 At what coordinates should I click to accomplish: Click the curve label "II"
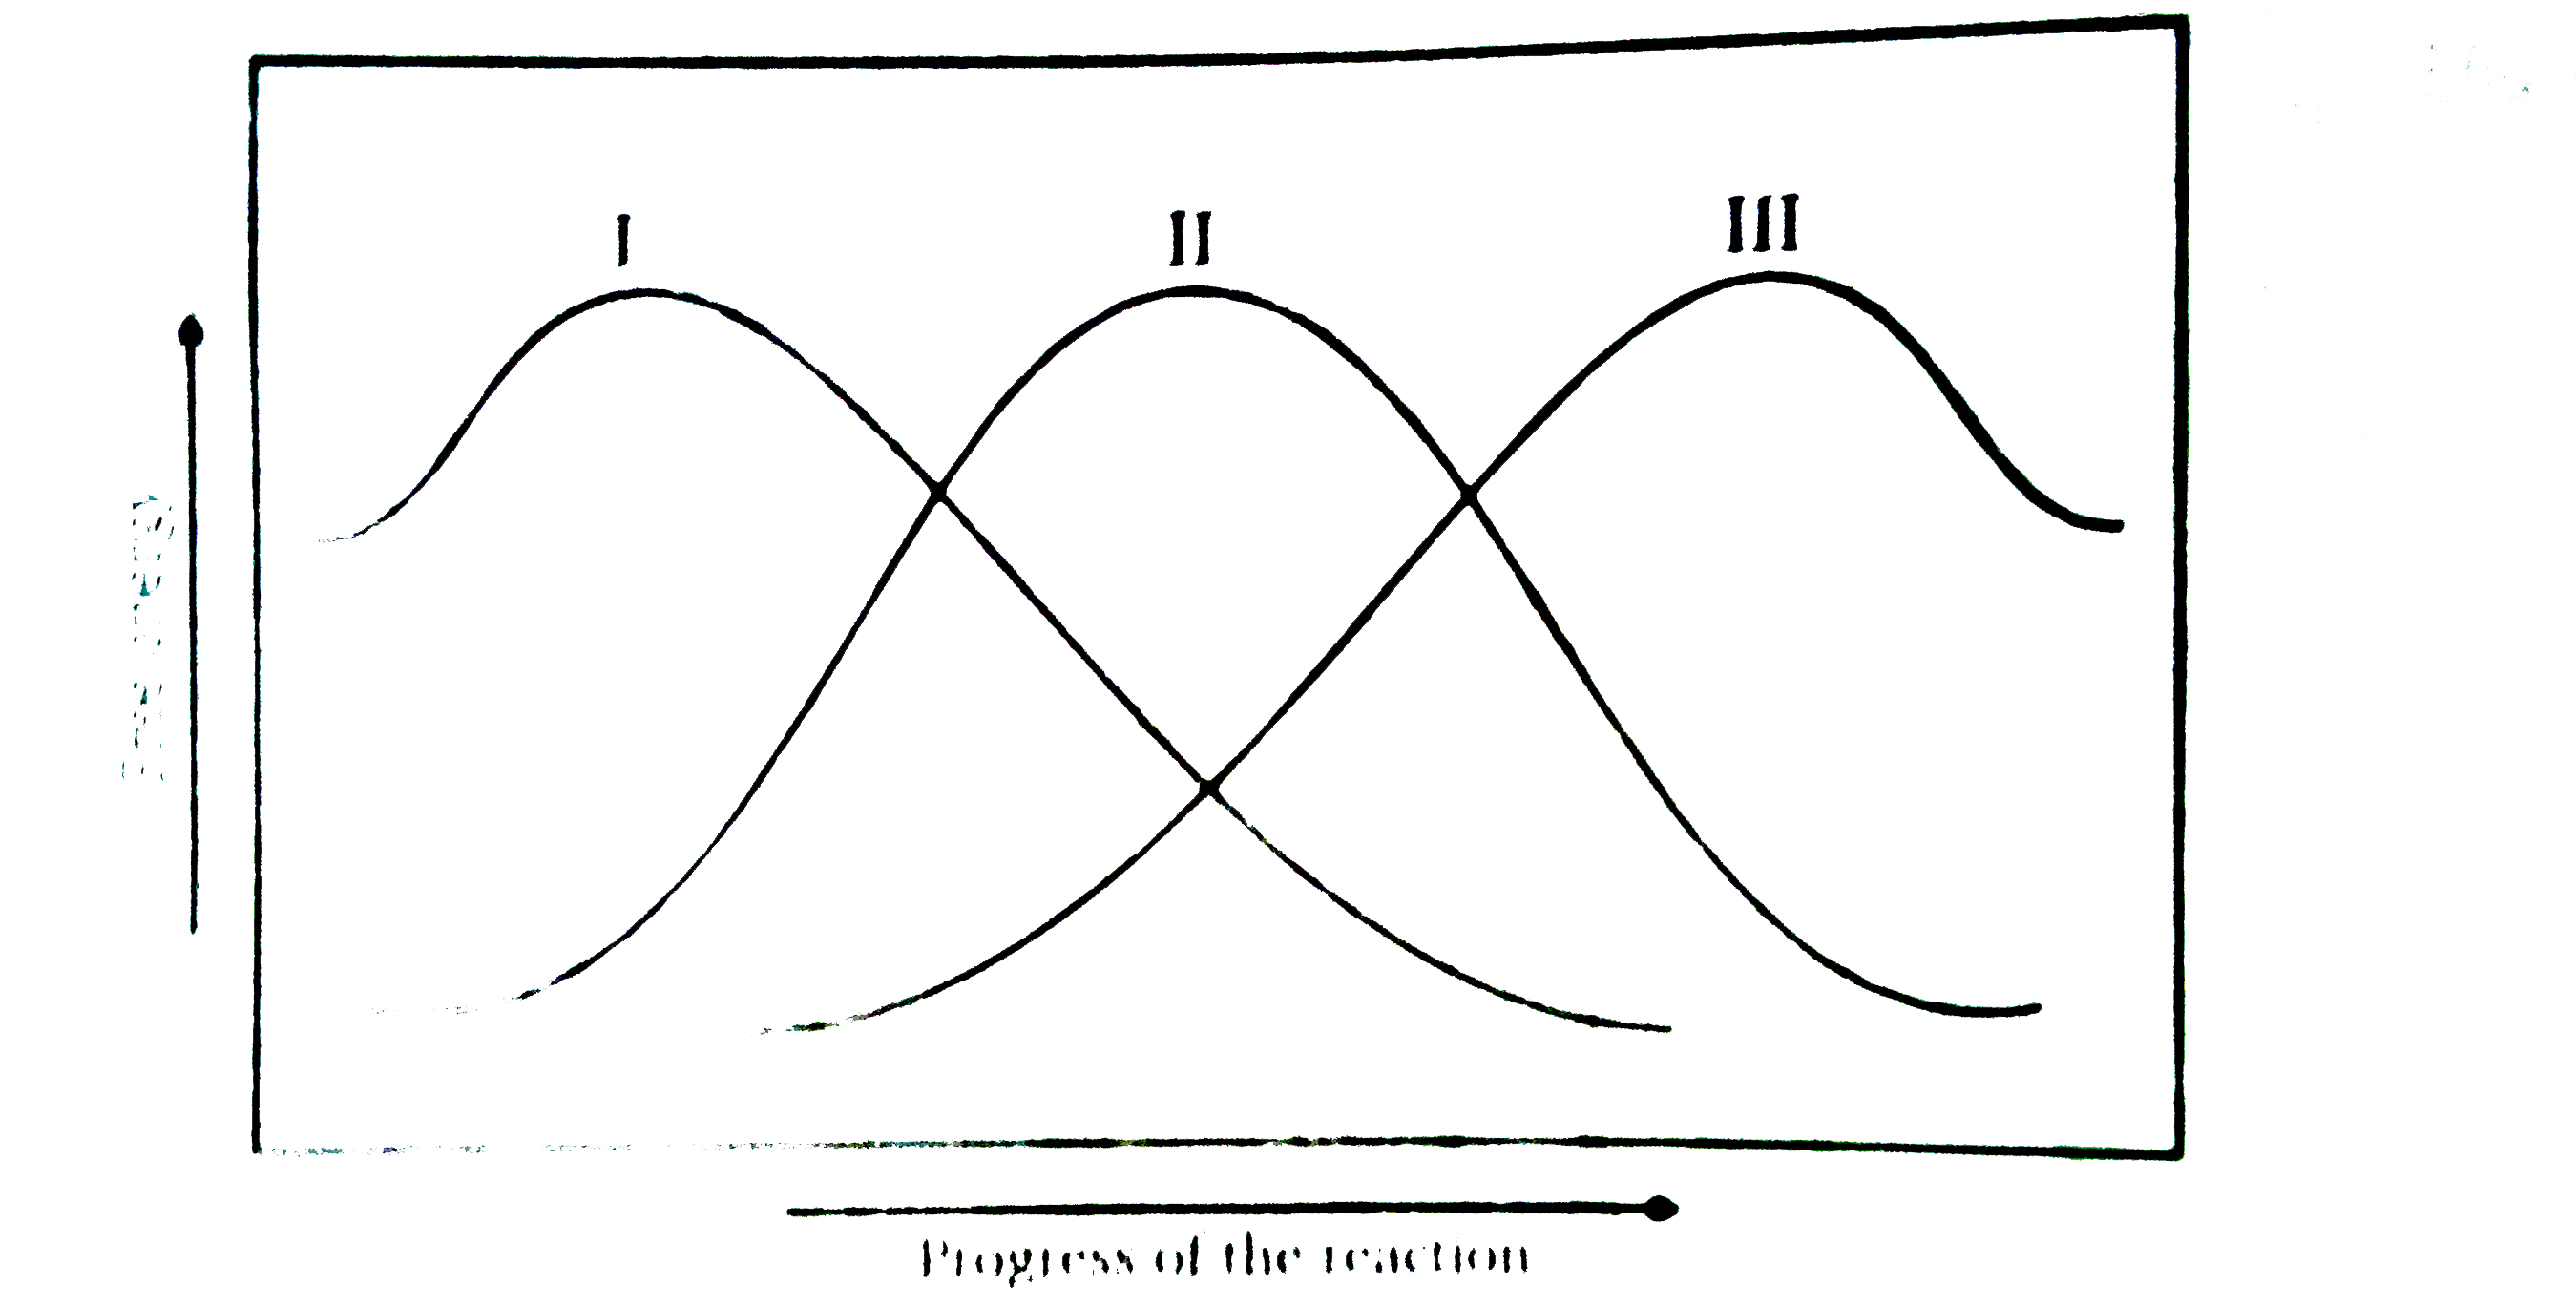coord(1189,238)
